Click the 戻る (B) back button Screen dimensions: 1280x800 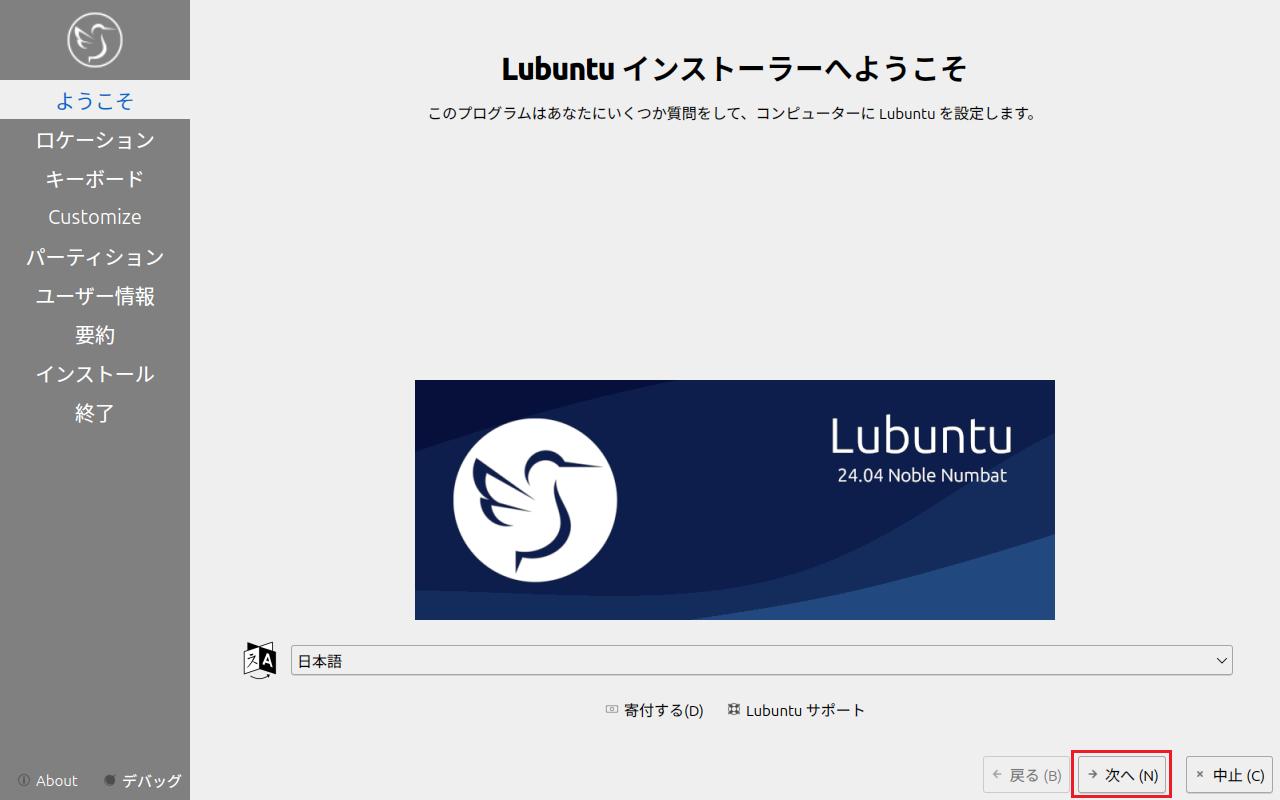(x=1026, y=775)
